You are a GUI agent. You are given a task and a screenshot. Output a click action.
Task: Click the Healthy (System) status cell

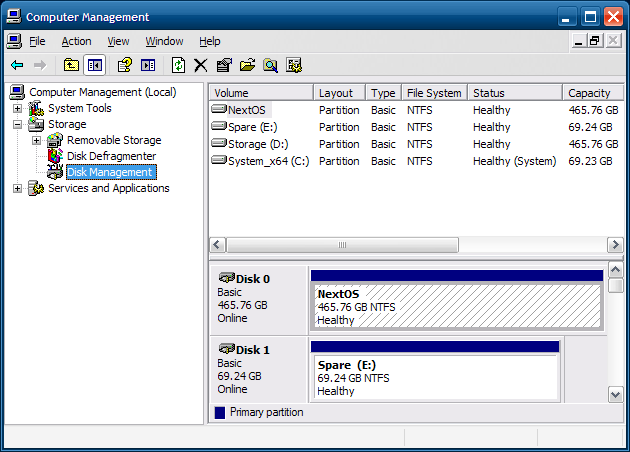pyautogui.click(x=515, y=161)
